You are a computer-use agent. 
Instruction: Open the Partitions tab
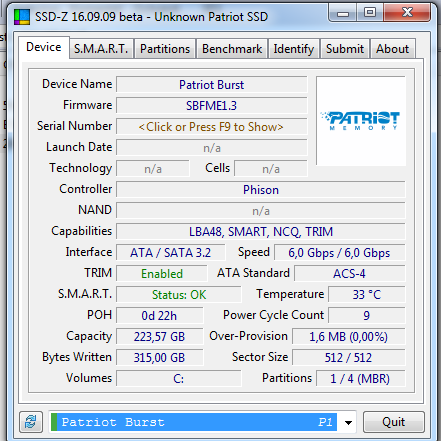coord(165,49)
